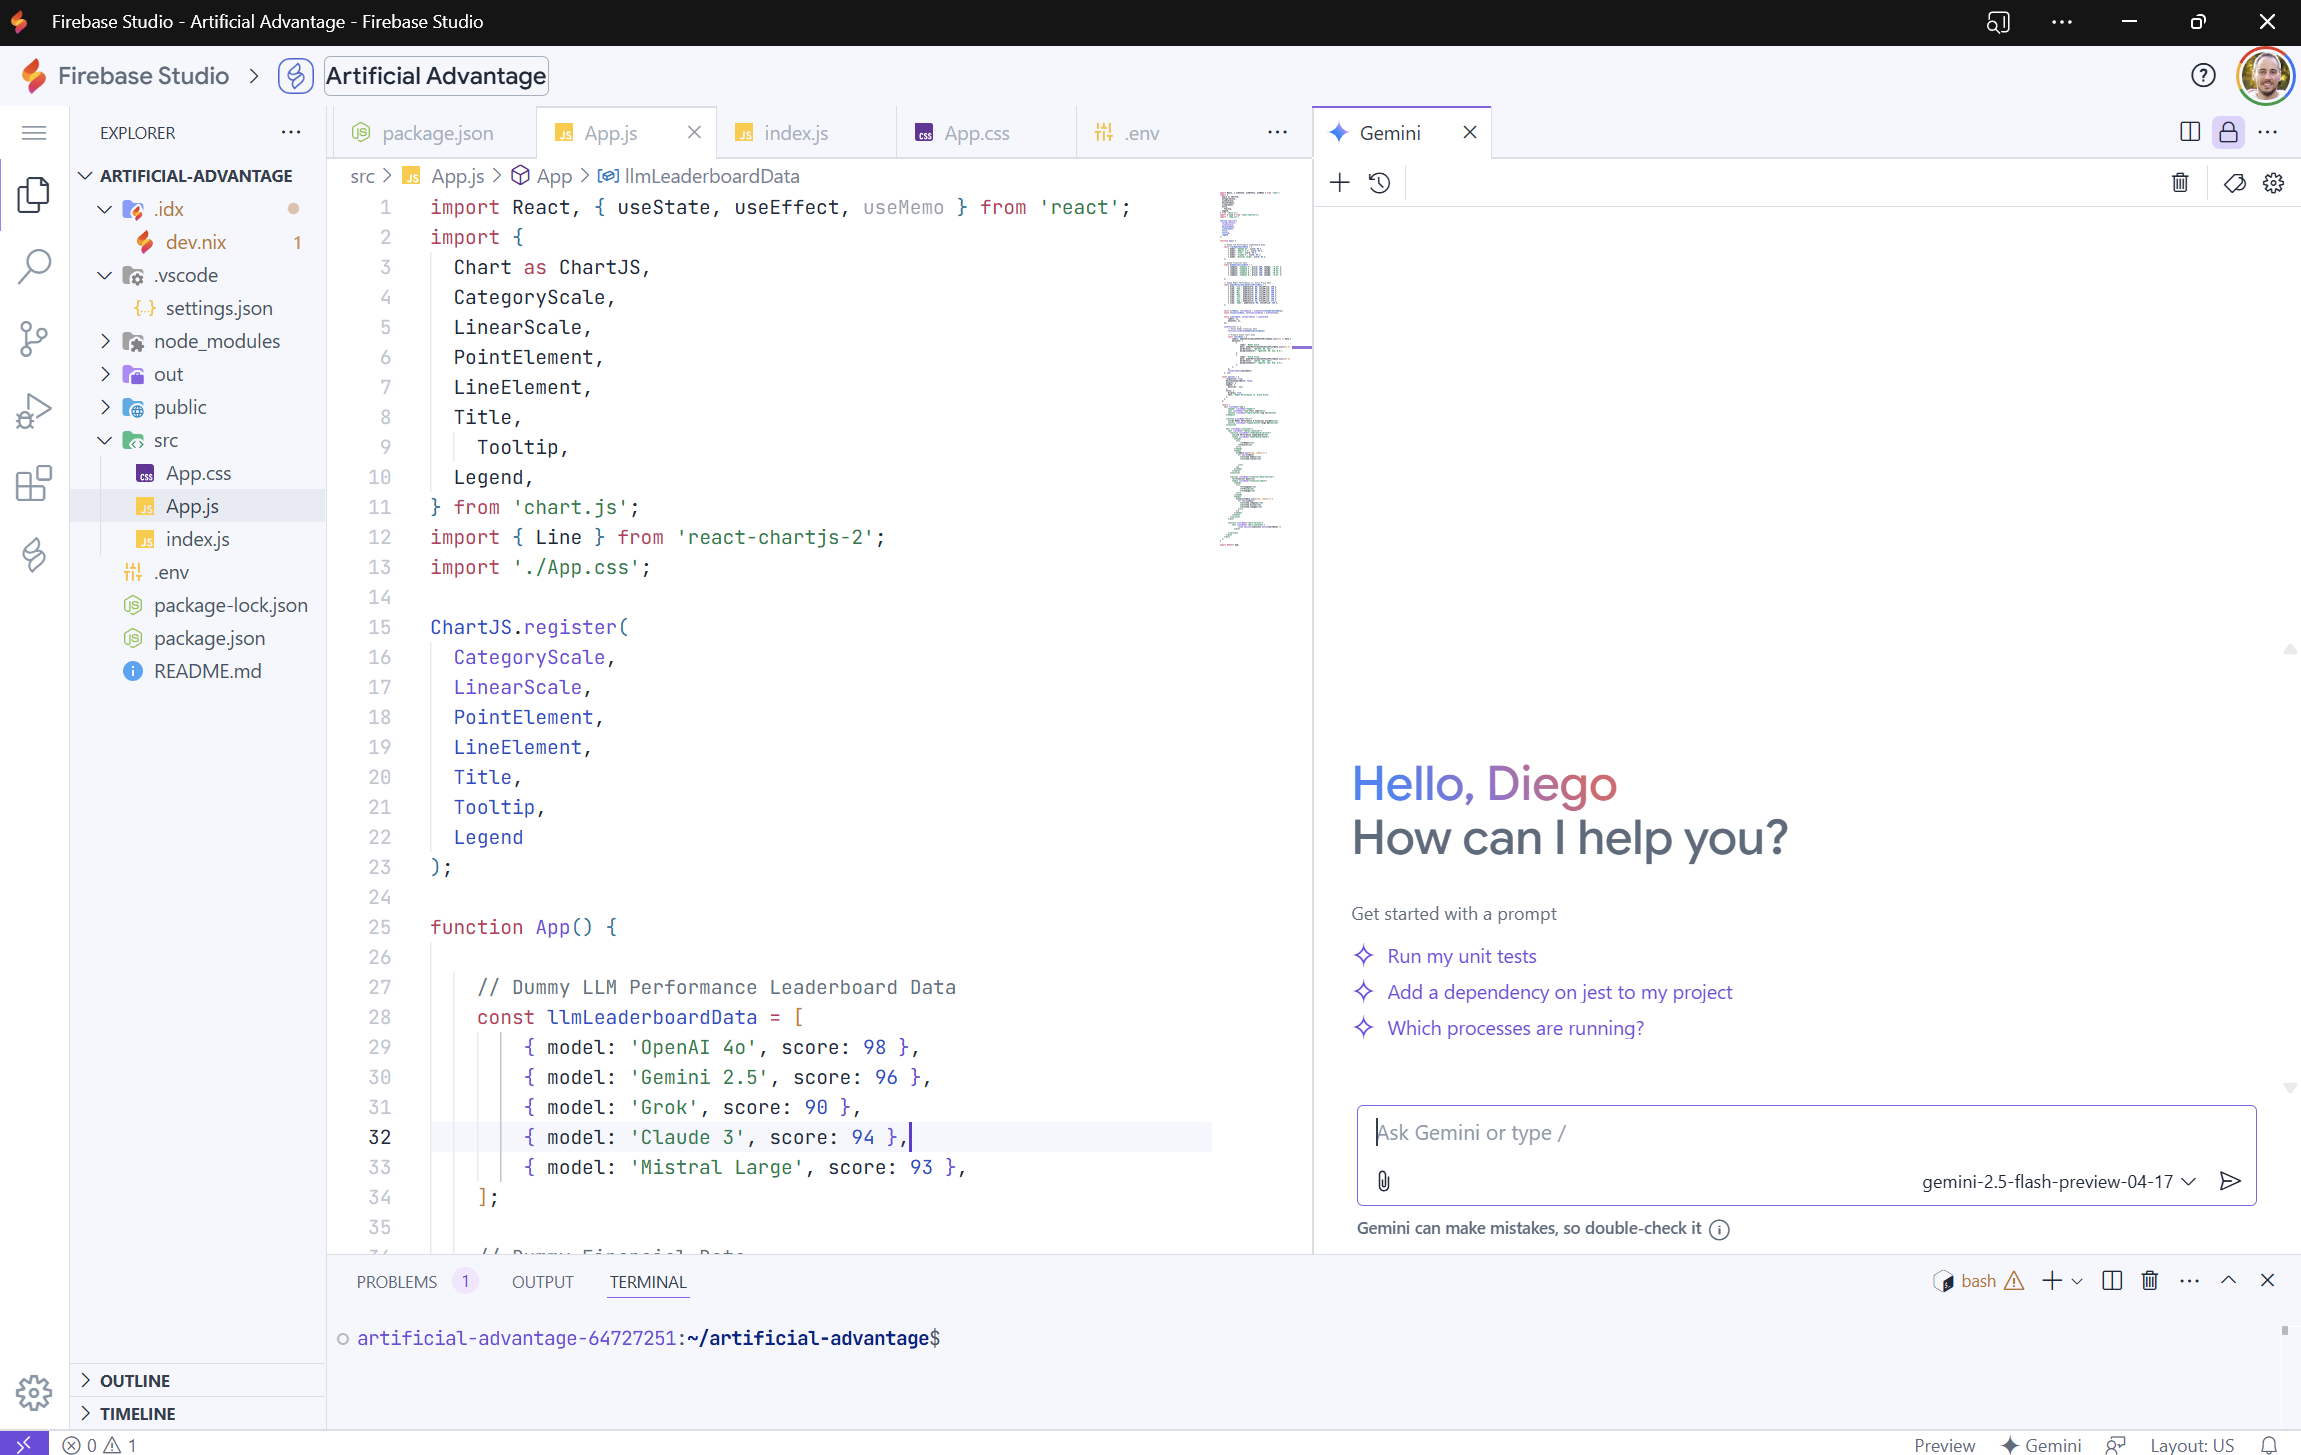
Task: Open the Search view in activity bar
Action: [34, 266]
